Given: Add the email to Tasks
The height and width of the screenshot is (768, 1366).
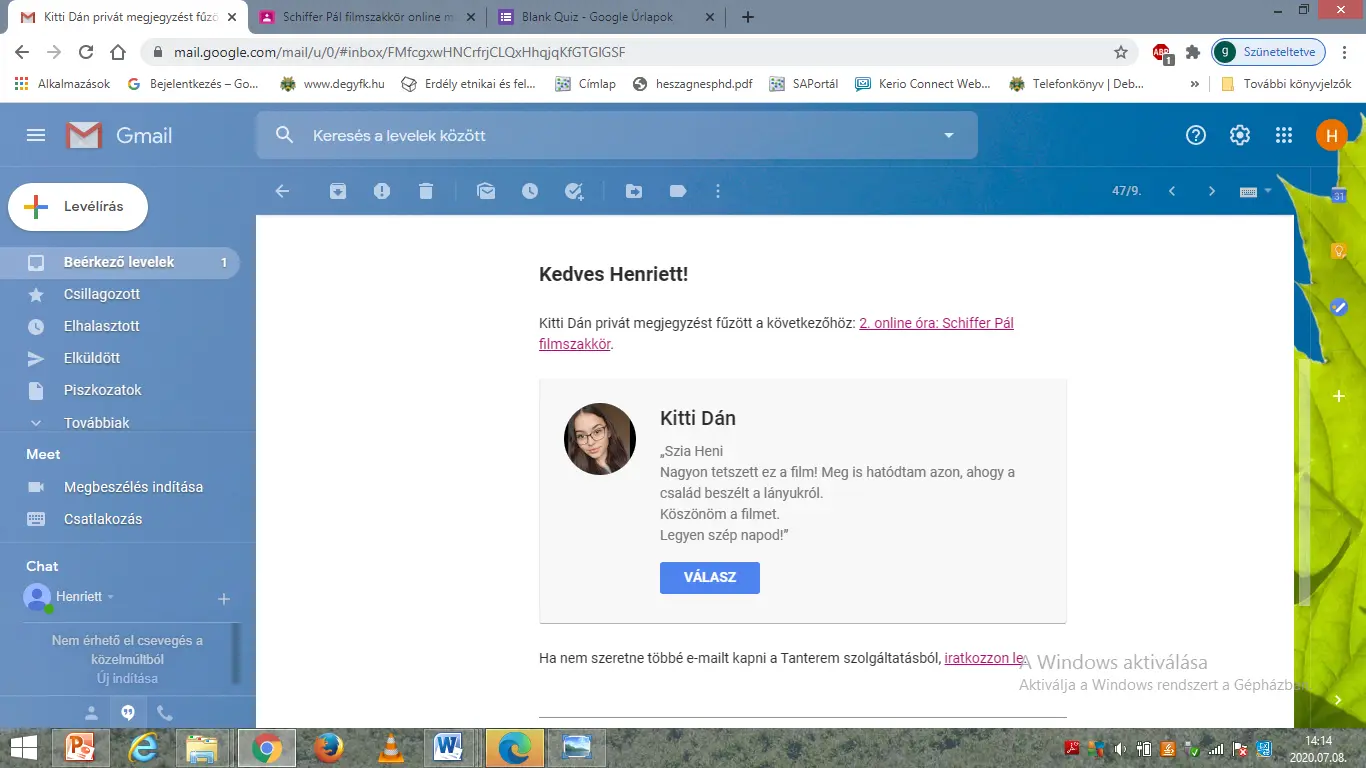Looking at the screenshot, I should 574,191.
